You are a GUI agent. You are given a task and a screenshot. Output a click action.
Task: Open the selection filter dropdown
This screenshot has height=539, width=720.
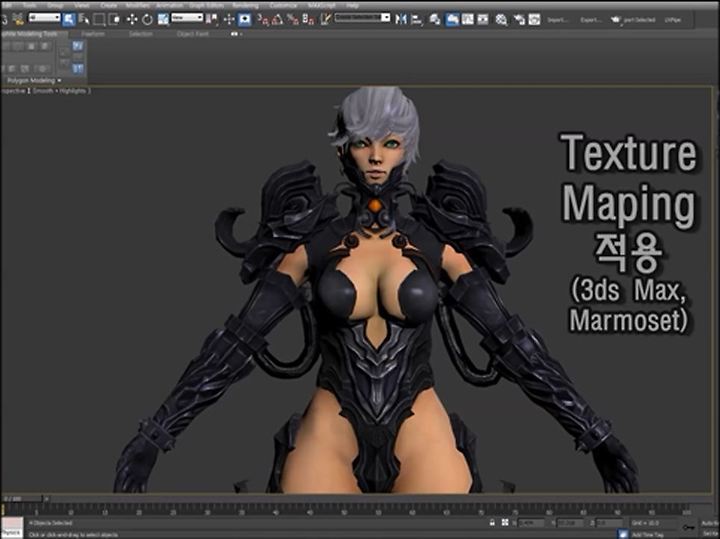click(x=45, y=17)
